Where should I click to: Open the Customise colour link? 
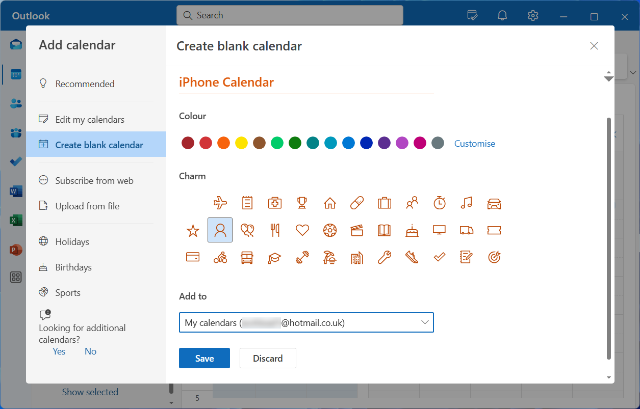tap(475, 144)
